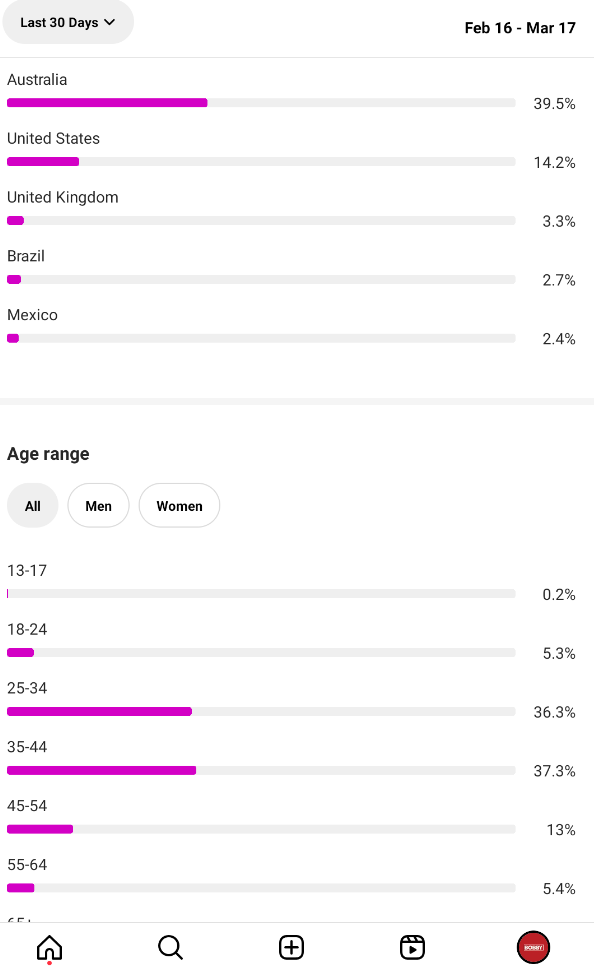The image size is (594, 968).
Task: Open the profile avatar icon
Action: coord(533,948)
